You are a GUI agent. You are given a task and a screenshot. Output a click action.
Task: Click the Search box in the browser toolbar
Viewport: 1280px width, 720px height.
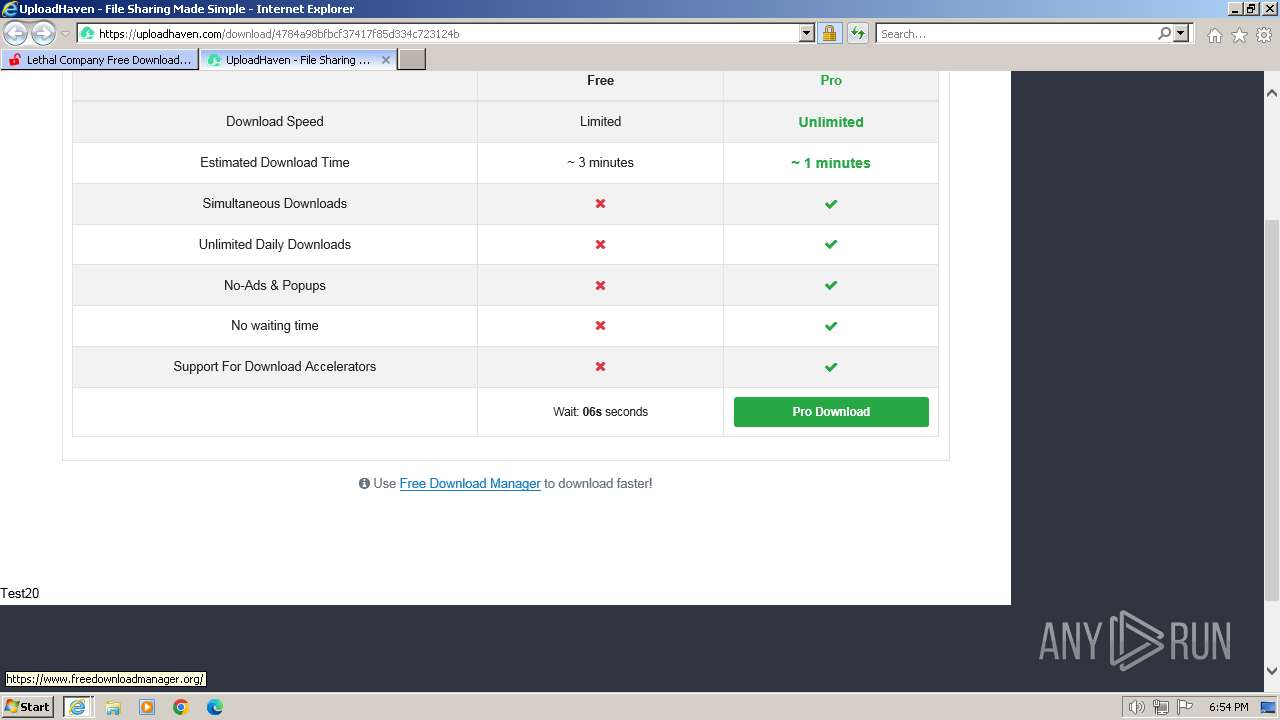tap(1016, 34)
